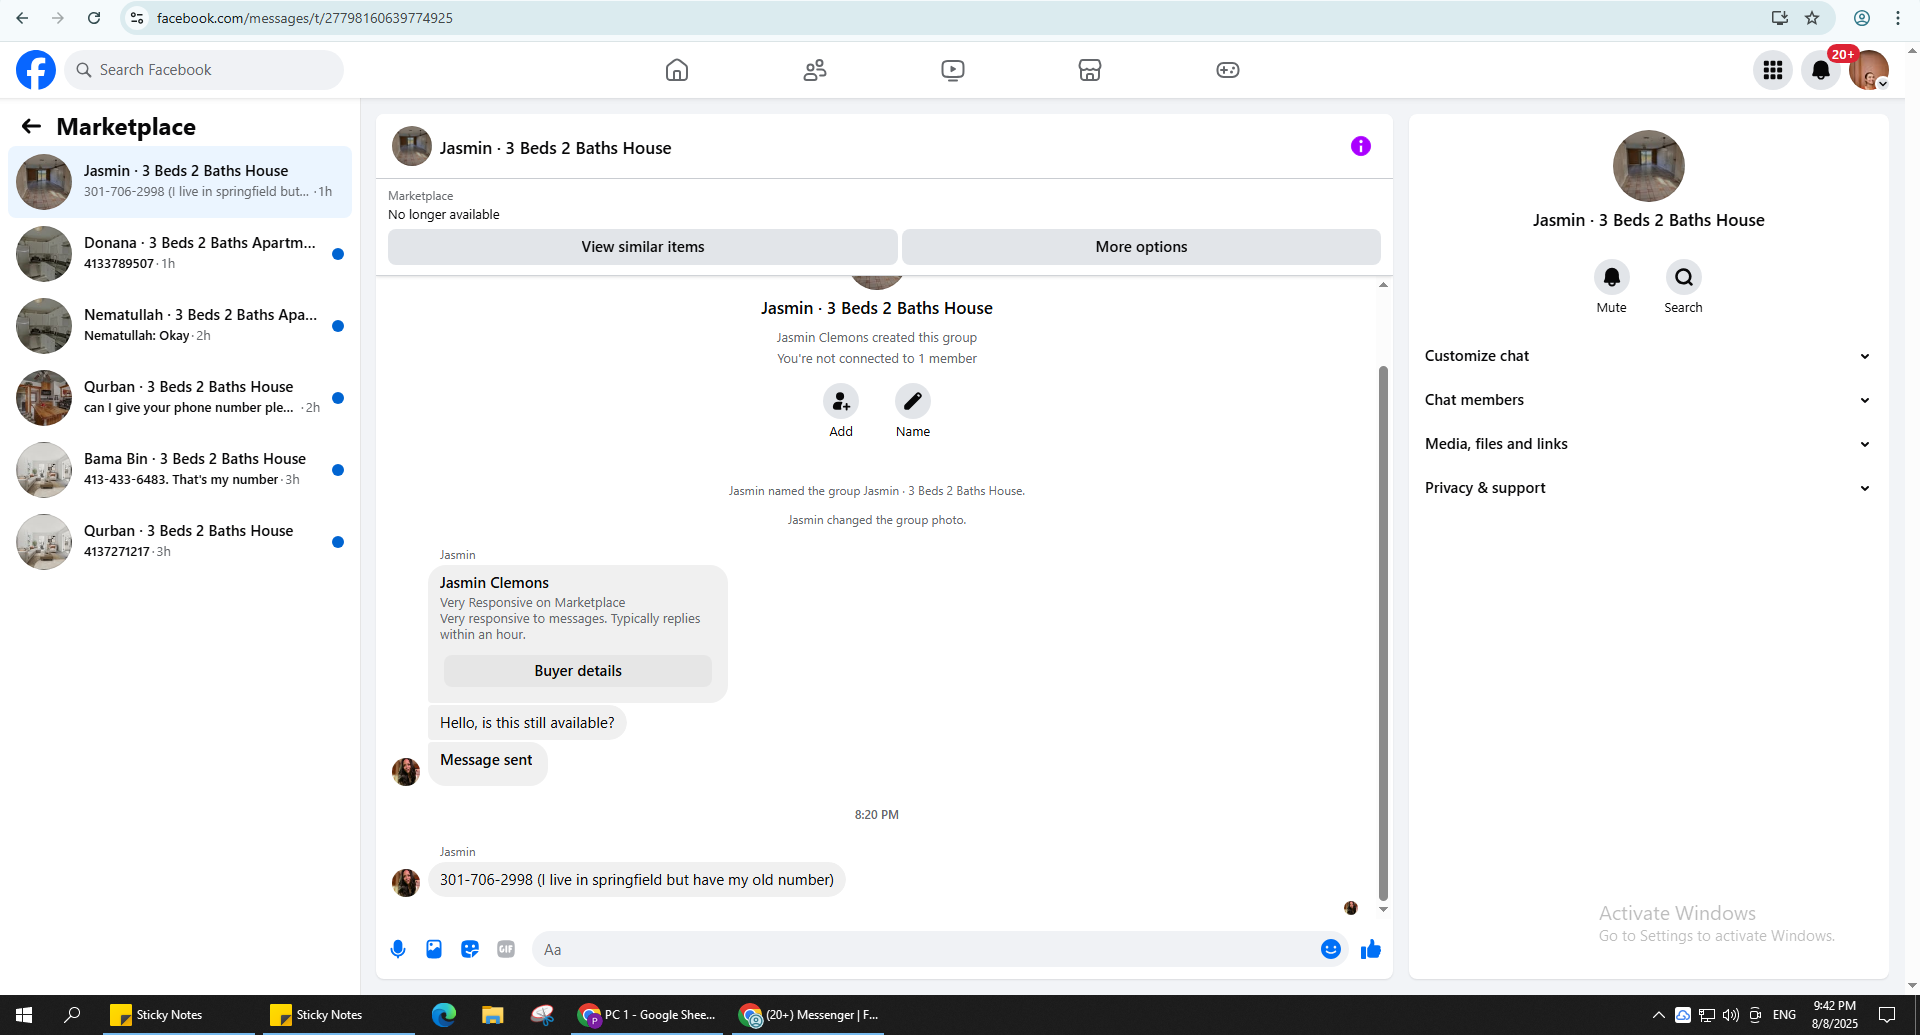Click the Buyer details button
1920x1035 pixels.
point(578,671)
